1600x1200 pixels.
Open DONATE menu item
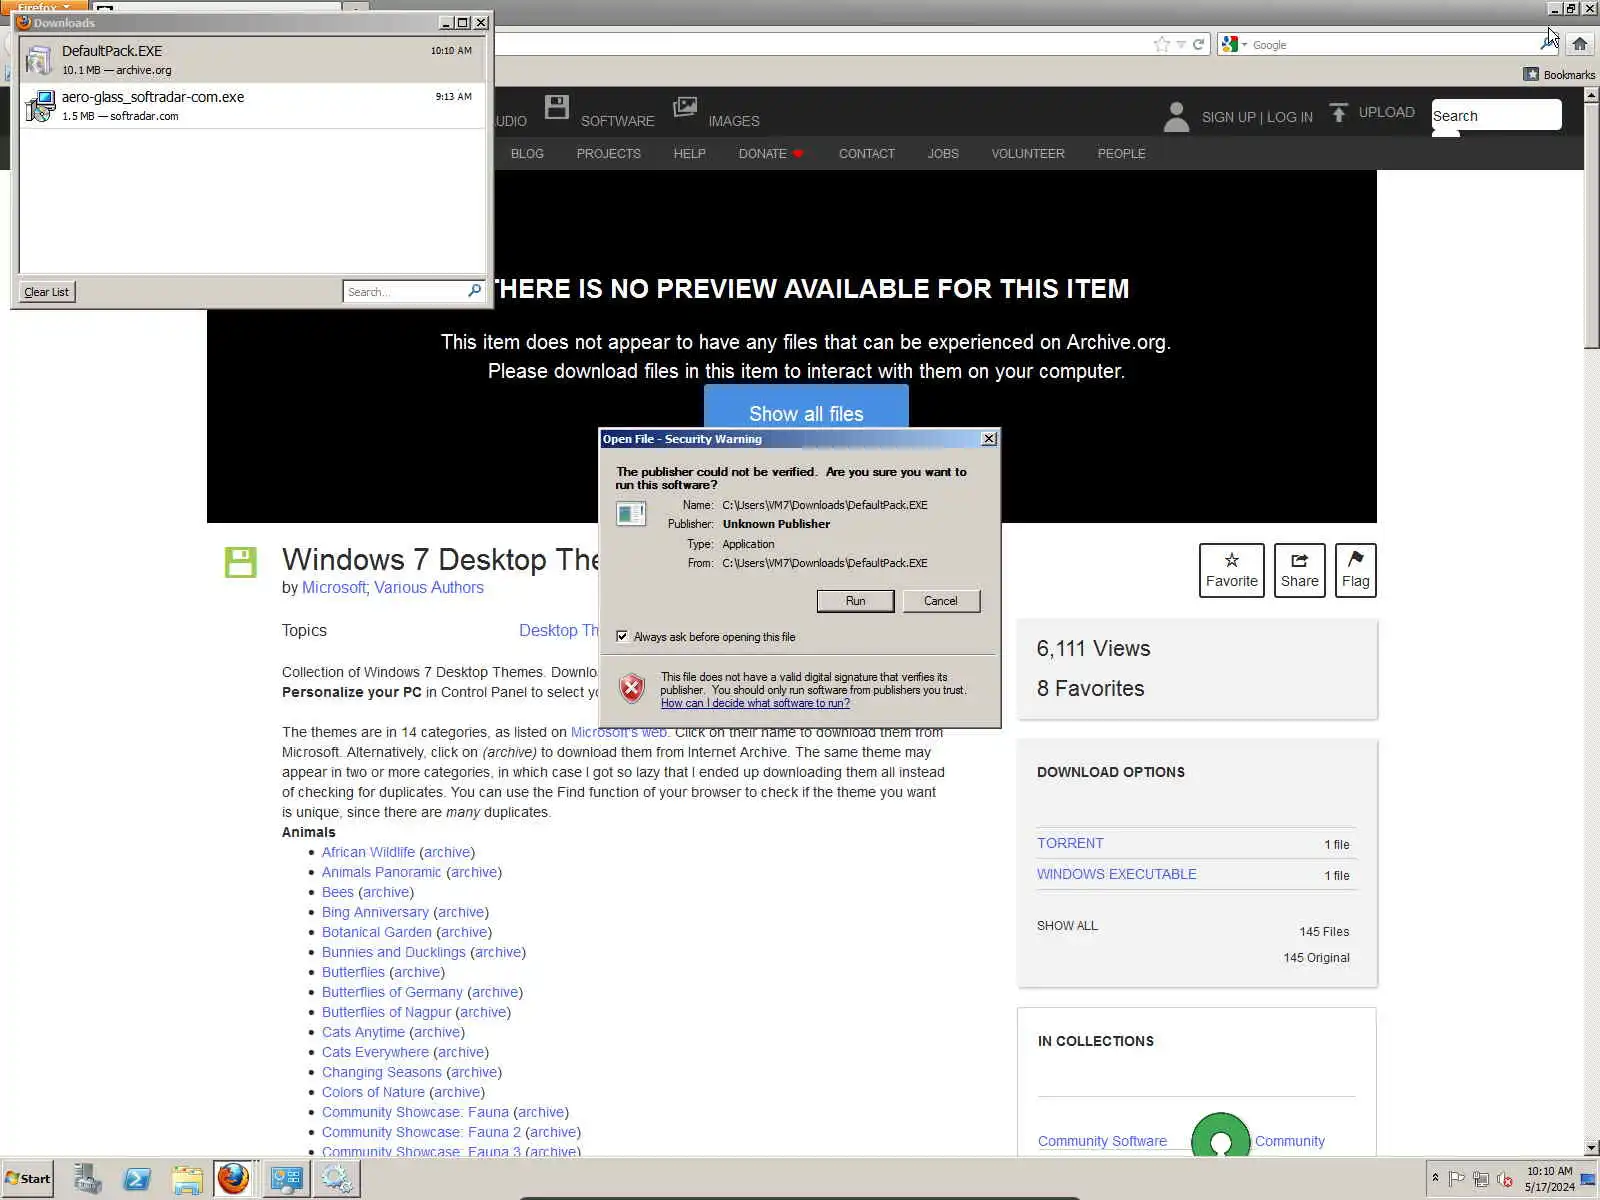click(770, 153)
